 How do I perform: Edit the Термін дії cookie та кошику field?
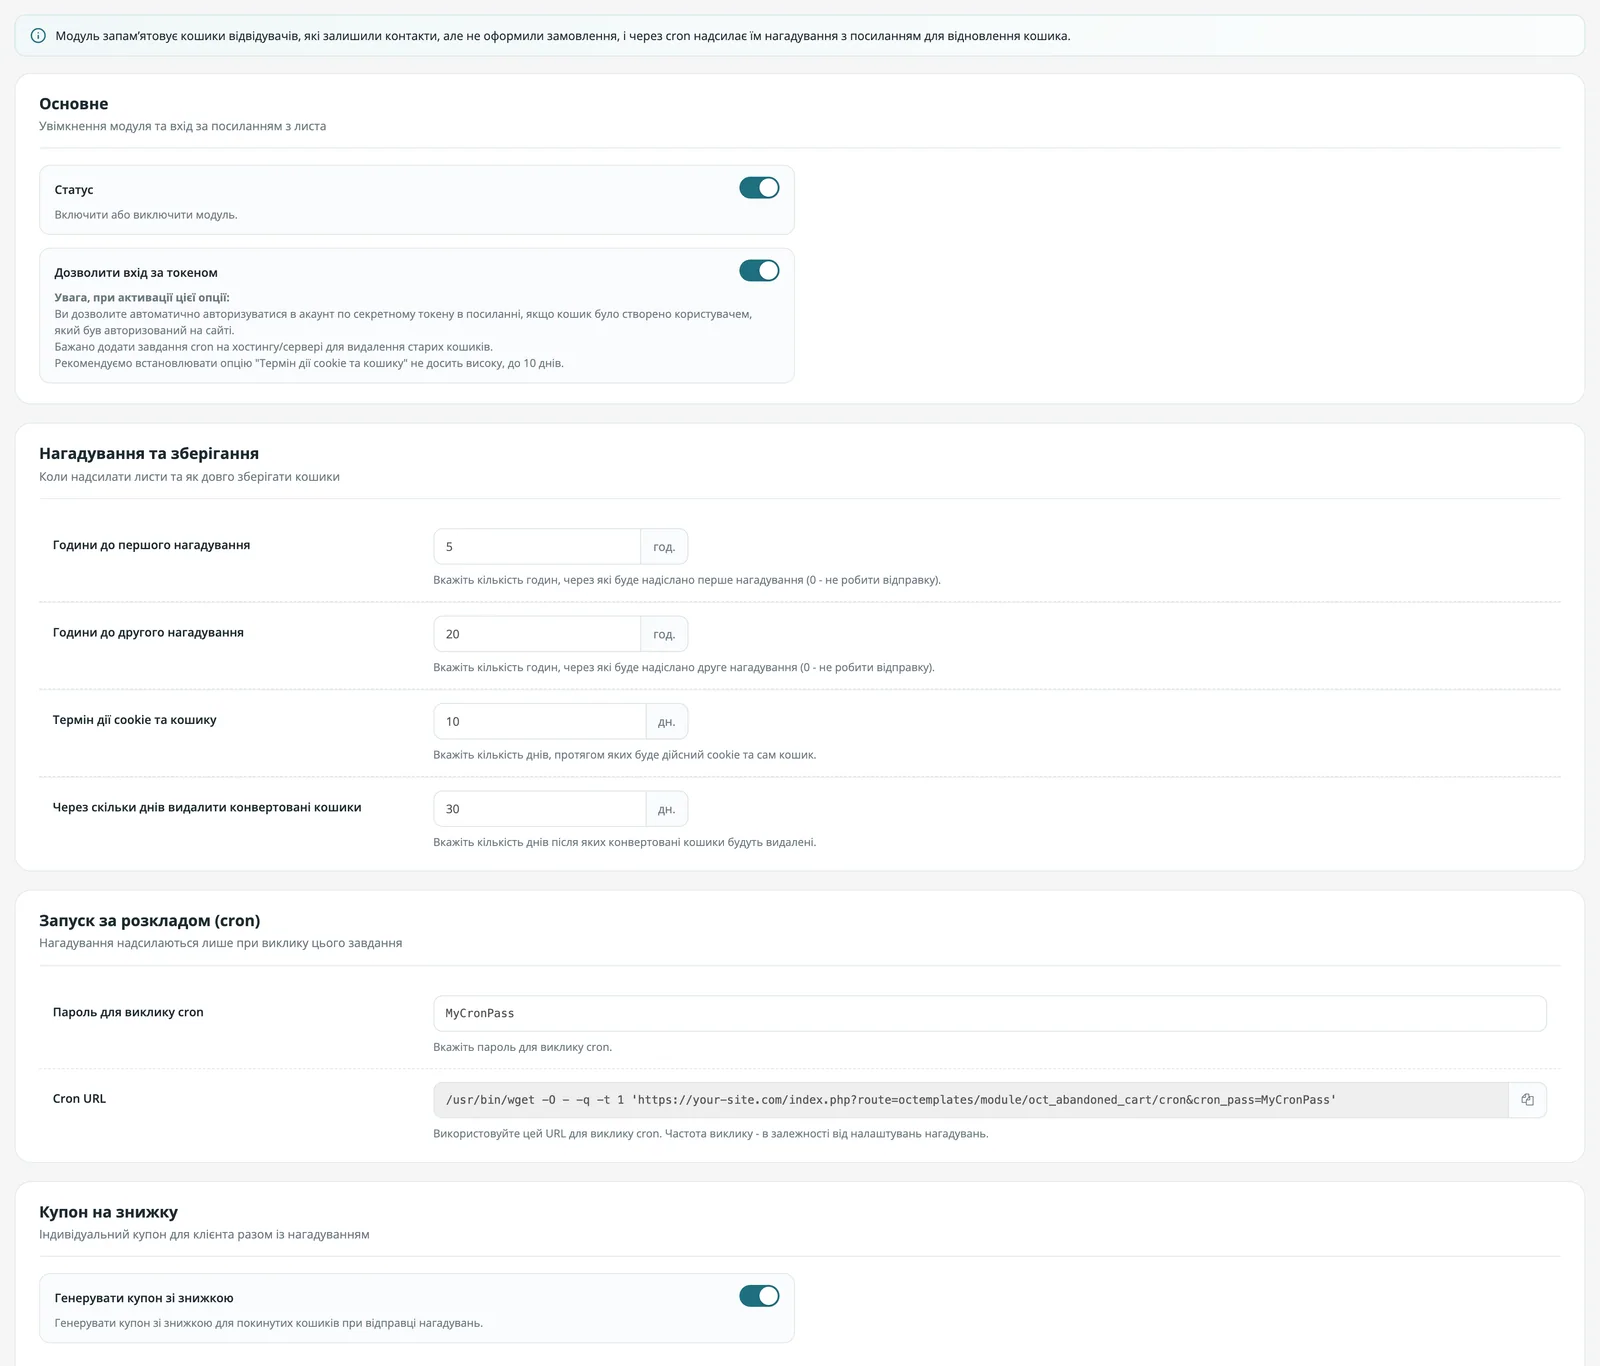(x=540, y=721)
